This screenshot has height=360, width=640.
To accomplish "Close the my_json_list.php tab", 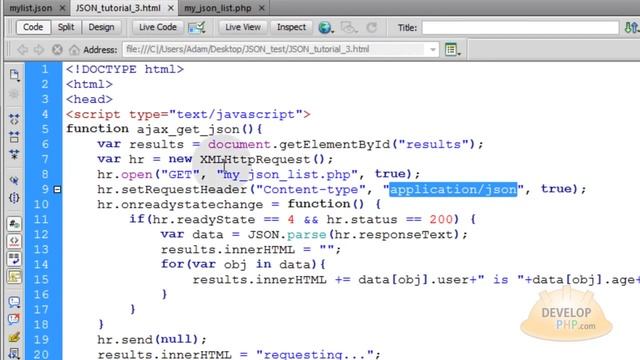I will [262, 8].
